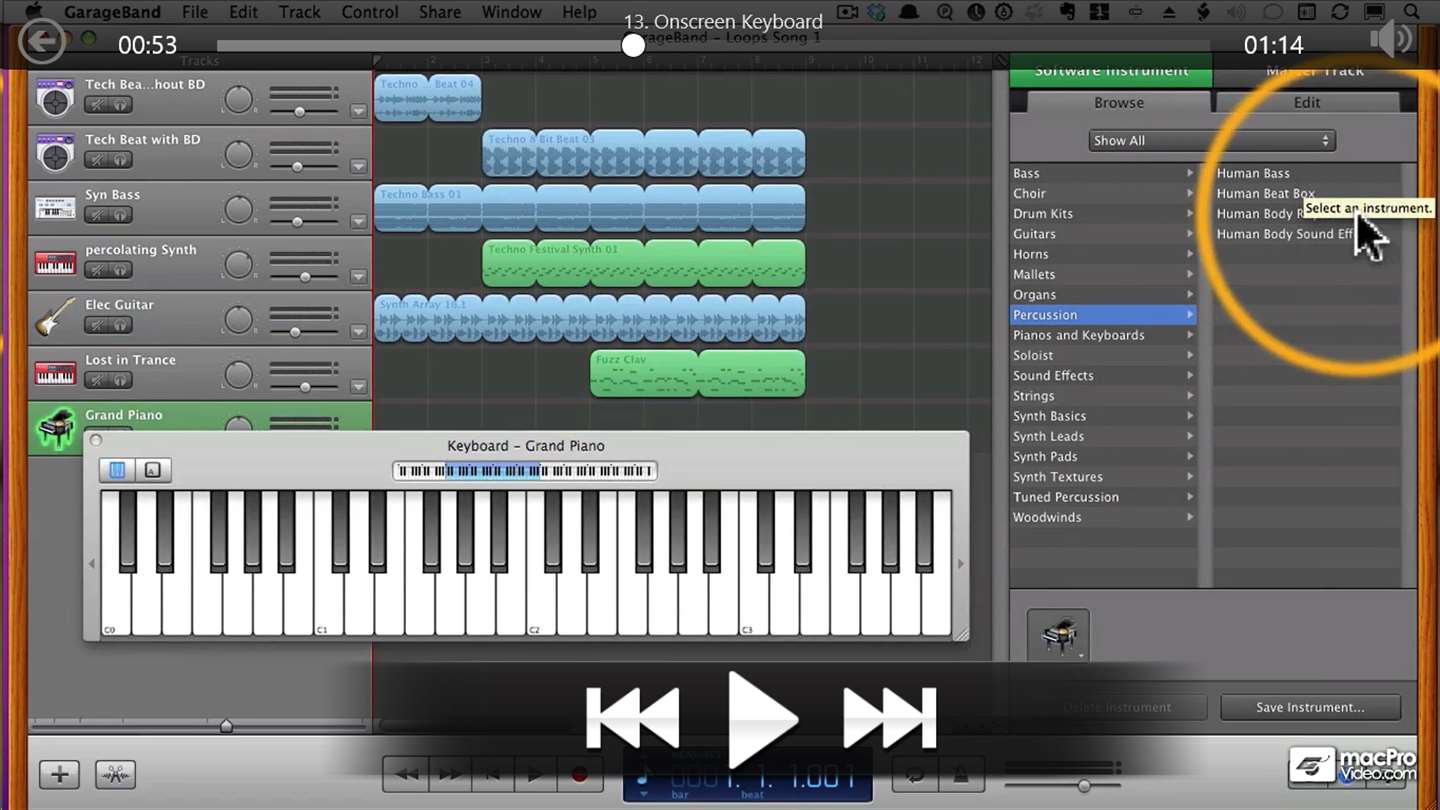Select the Tech Bea...hout BD drum machine icon
Viewport: 1440px width, 810px height.
pos(55,98)
